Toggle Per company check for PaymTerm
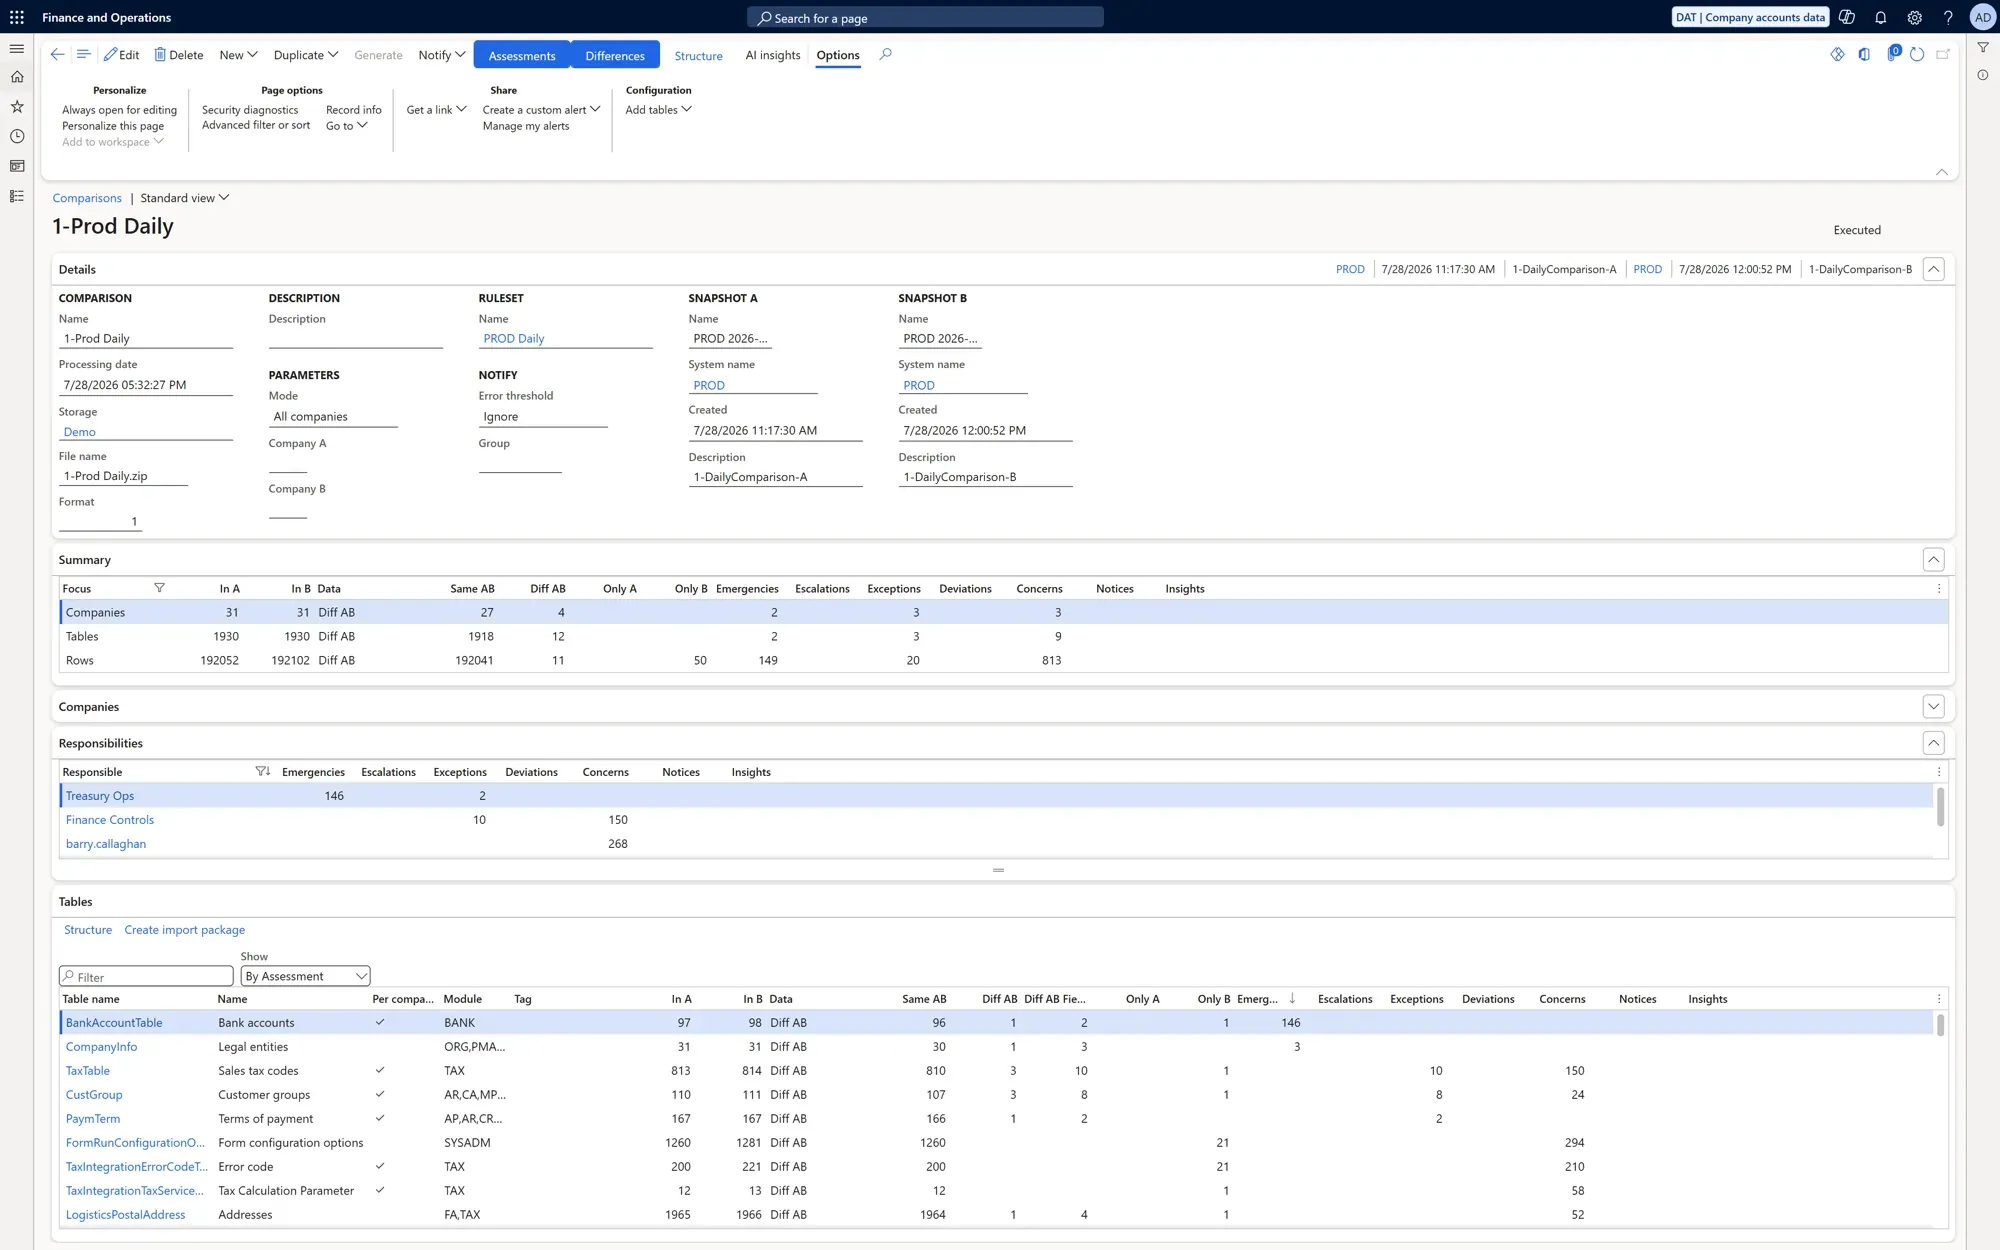The height and width of the screenshot is (1250, 2000). (x=380, y=1118)
